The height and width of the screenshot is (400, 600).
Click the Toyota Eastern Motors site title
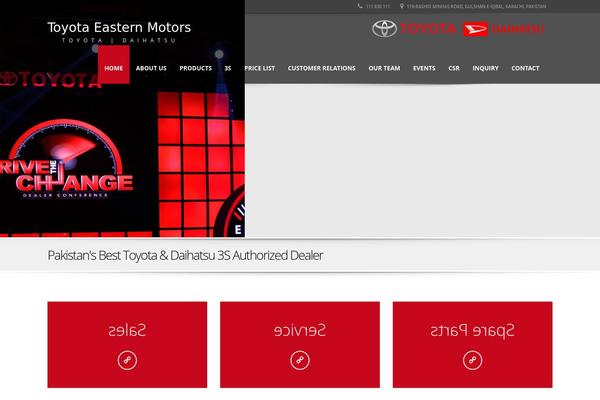point(119,28)
